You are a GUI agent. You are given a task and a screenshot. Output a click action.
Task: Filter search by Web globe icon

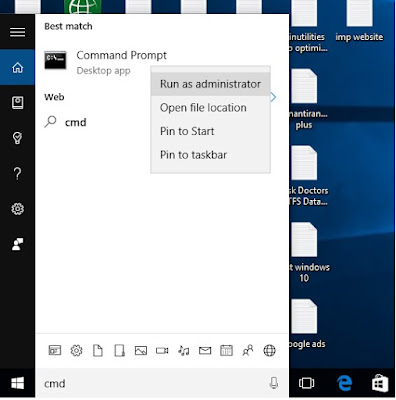point(269,351)
